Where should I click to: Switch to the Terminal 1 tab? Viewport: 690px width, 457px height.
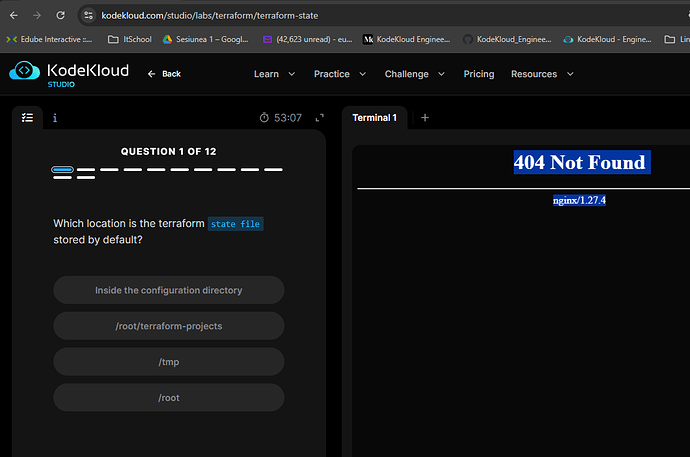tap(374, 117)
